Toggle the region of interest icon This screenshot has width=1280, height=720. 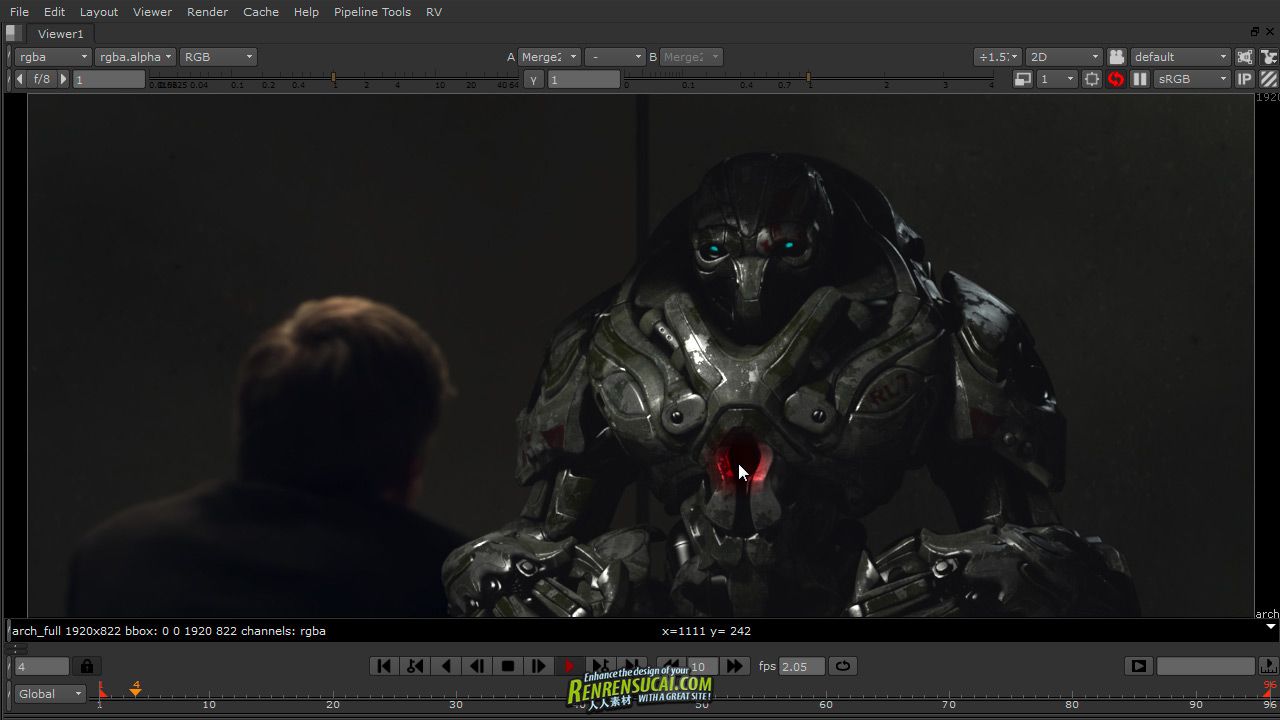point(1092,79)
